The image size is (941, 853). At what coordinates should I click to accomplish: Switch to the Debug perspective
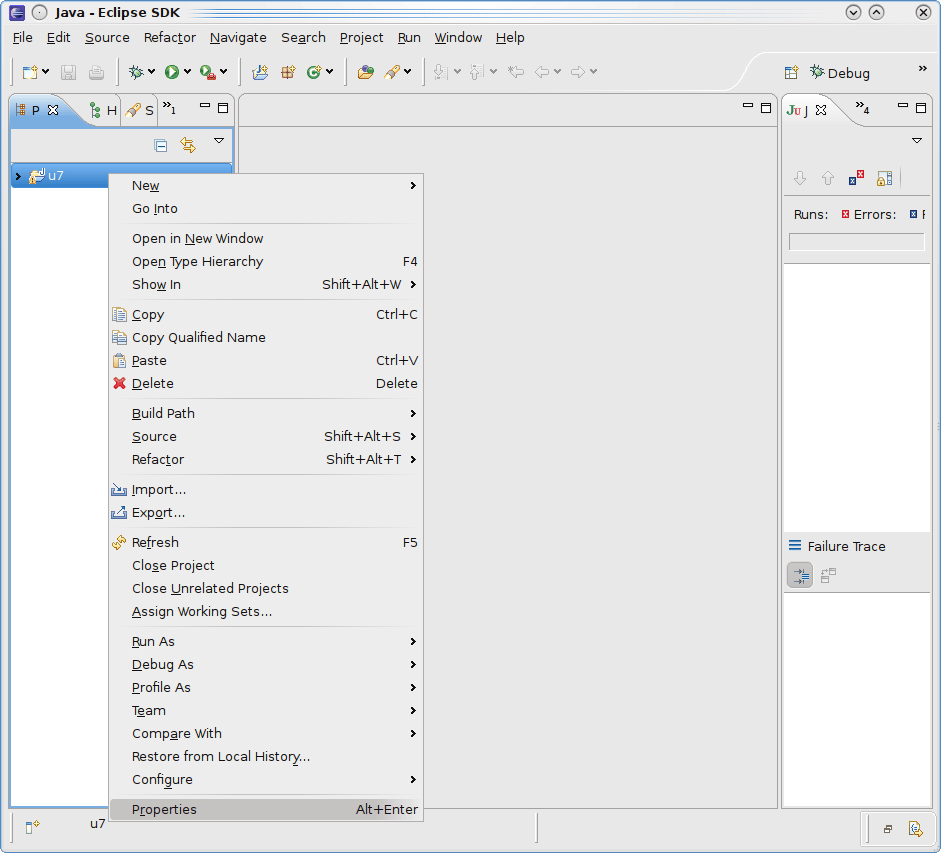pyautogui.click(x=840, y=73)
